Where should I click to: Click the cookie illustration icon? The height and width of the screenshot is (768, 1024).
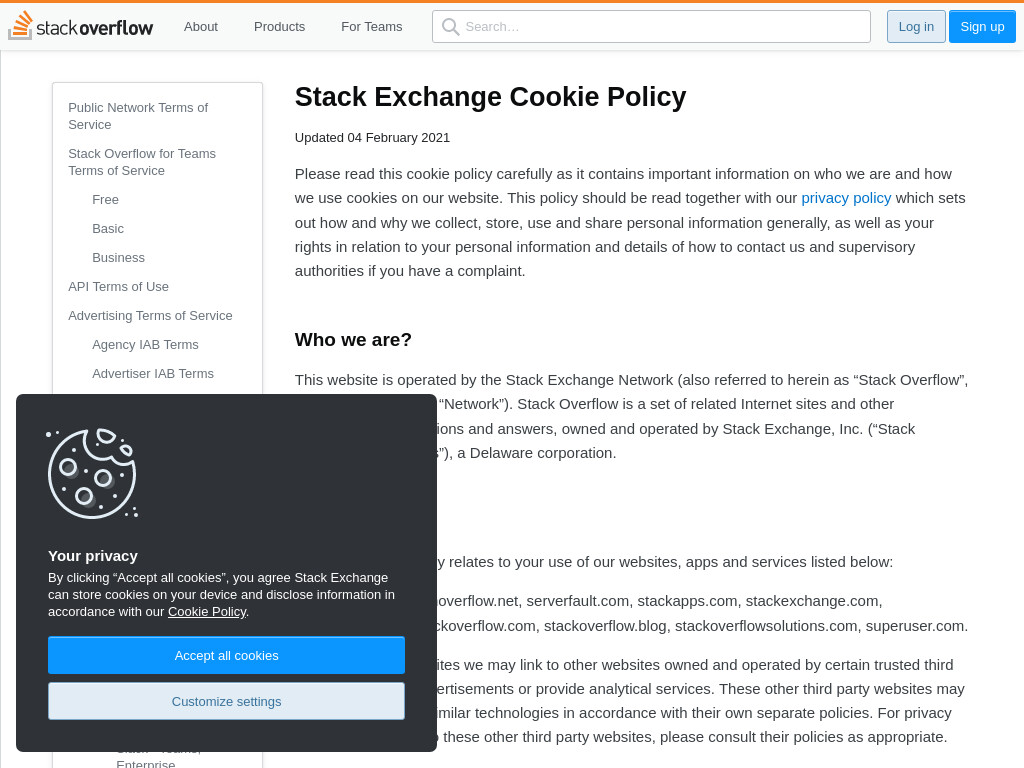(92, 473)
